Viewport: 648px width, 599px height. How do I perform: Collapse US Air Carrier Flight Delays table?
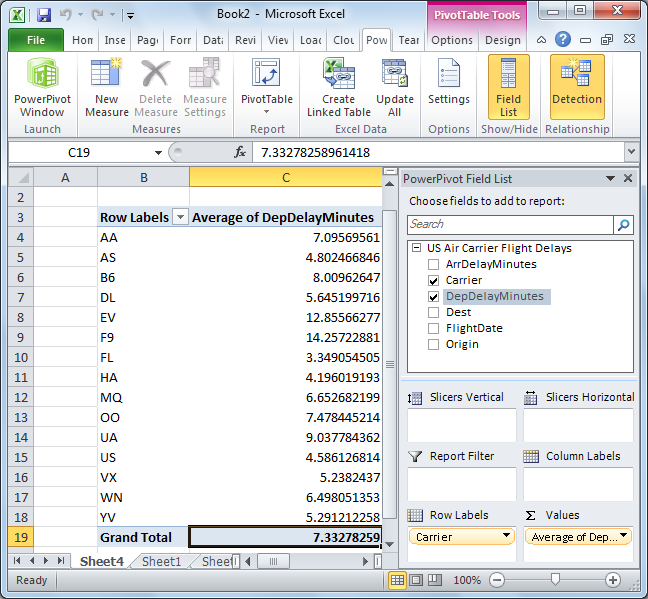click(x=417, y=248)
